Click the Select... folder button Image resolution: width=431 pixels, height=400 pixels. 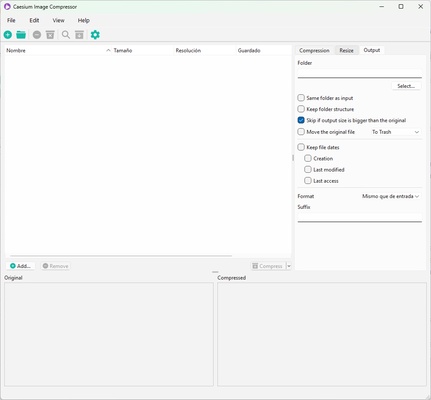[406, 86]
